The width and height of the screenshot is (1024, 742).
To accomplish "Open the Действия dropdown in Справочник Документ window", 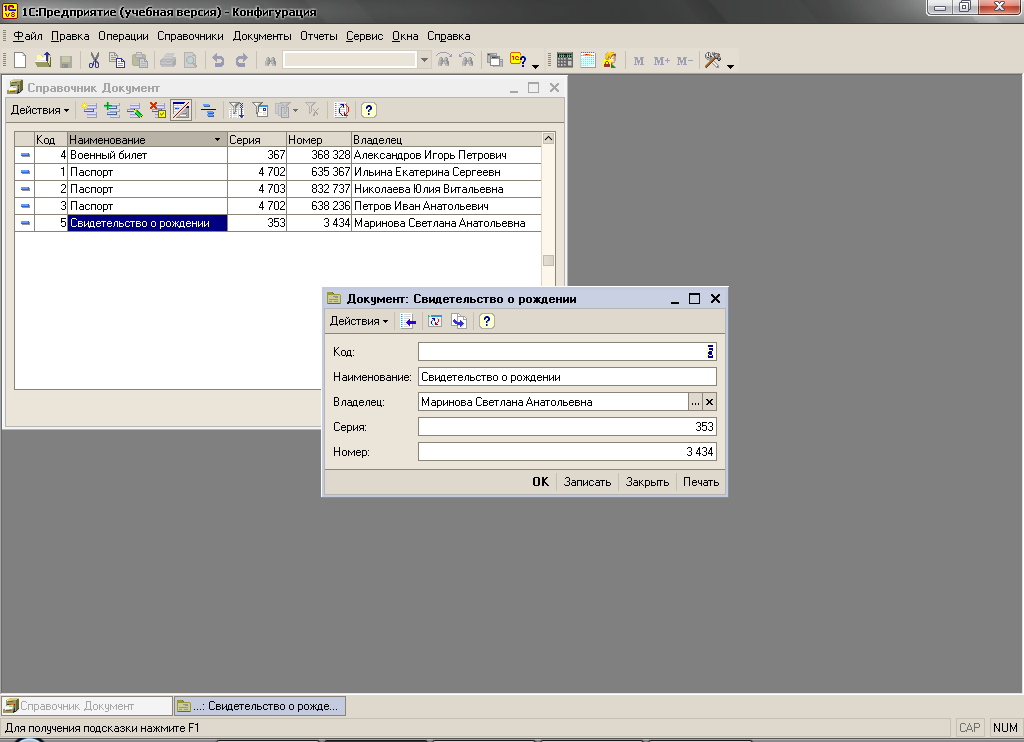I will pos(40,110).
